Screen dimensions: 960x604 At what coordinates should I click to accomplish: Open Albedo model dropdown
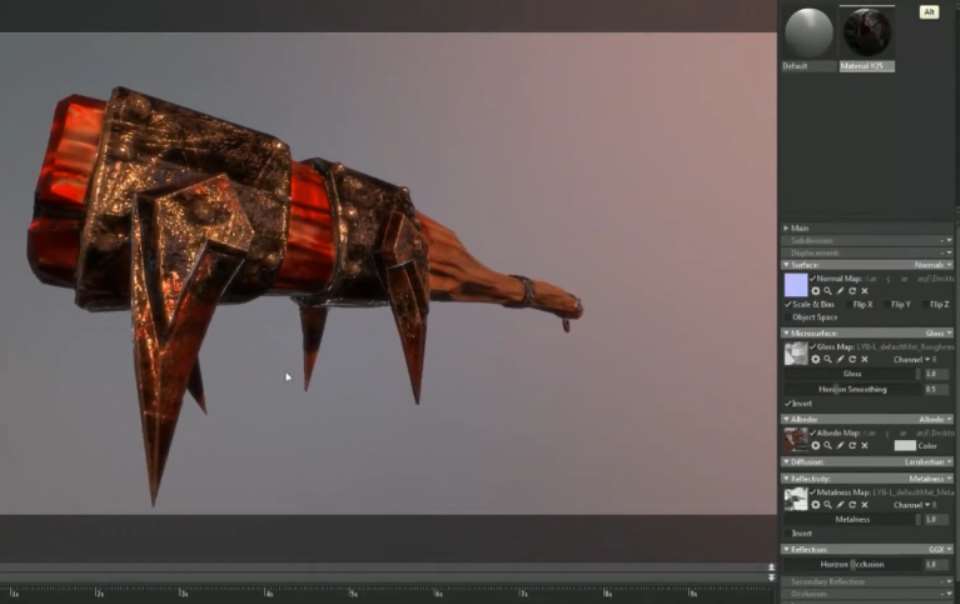pyautogui.click(x=935, y=420)
